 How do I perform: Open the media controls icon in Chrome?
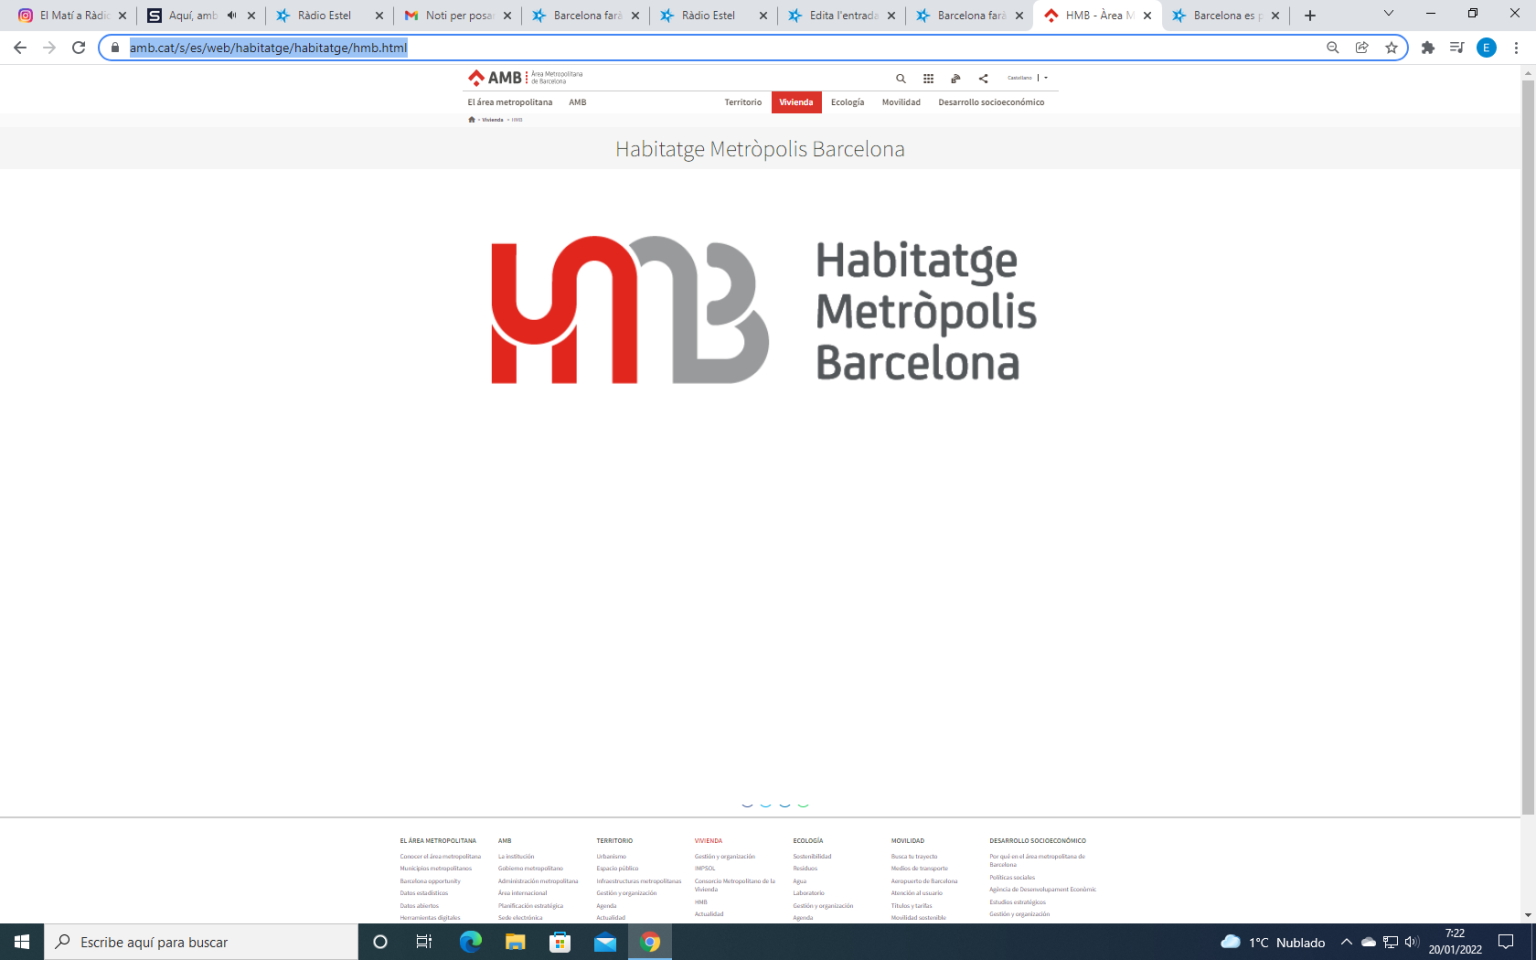[x=1457, y=47]
